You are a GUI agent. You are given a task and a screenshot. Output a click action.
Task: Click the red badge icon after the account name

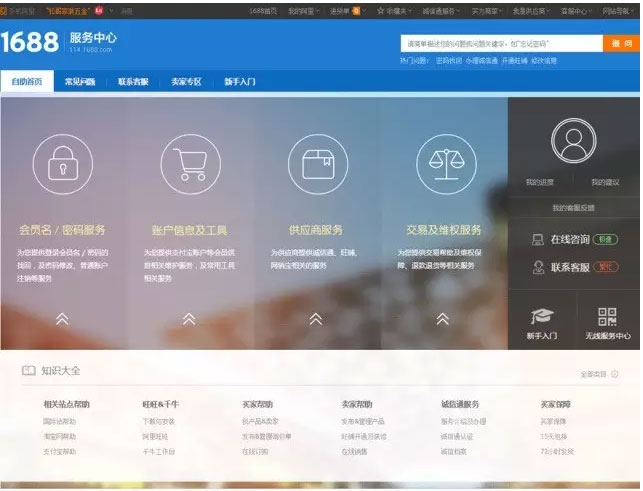(99, 11)
